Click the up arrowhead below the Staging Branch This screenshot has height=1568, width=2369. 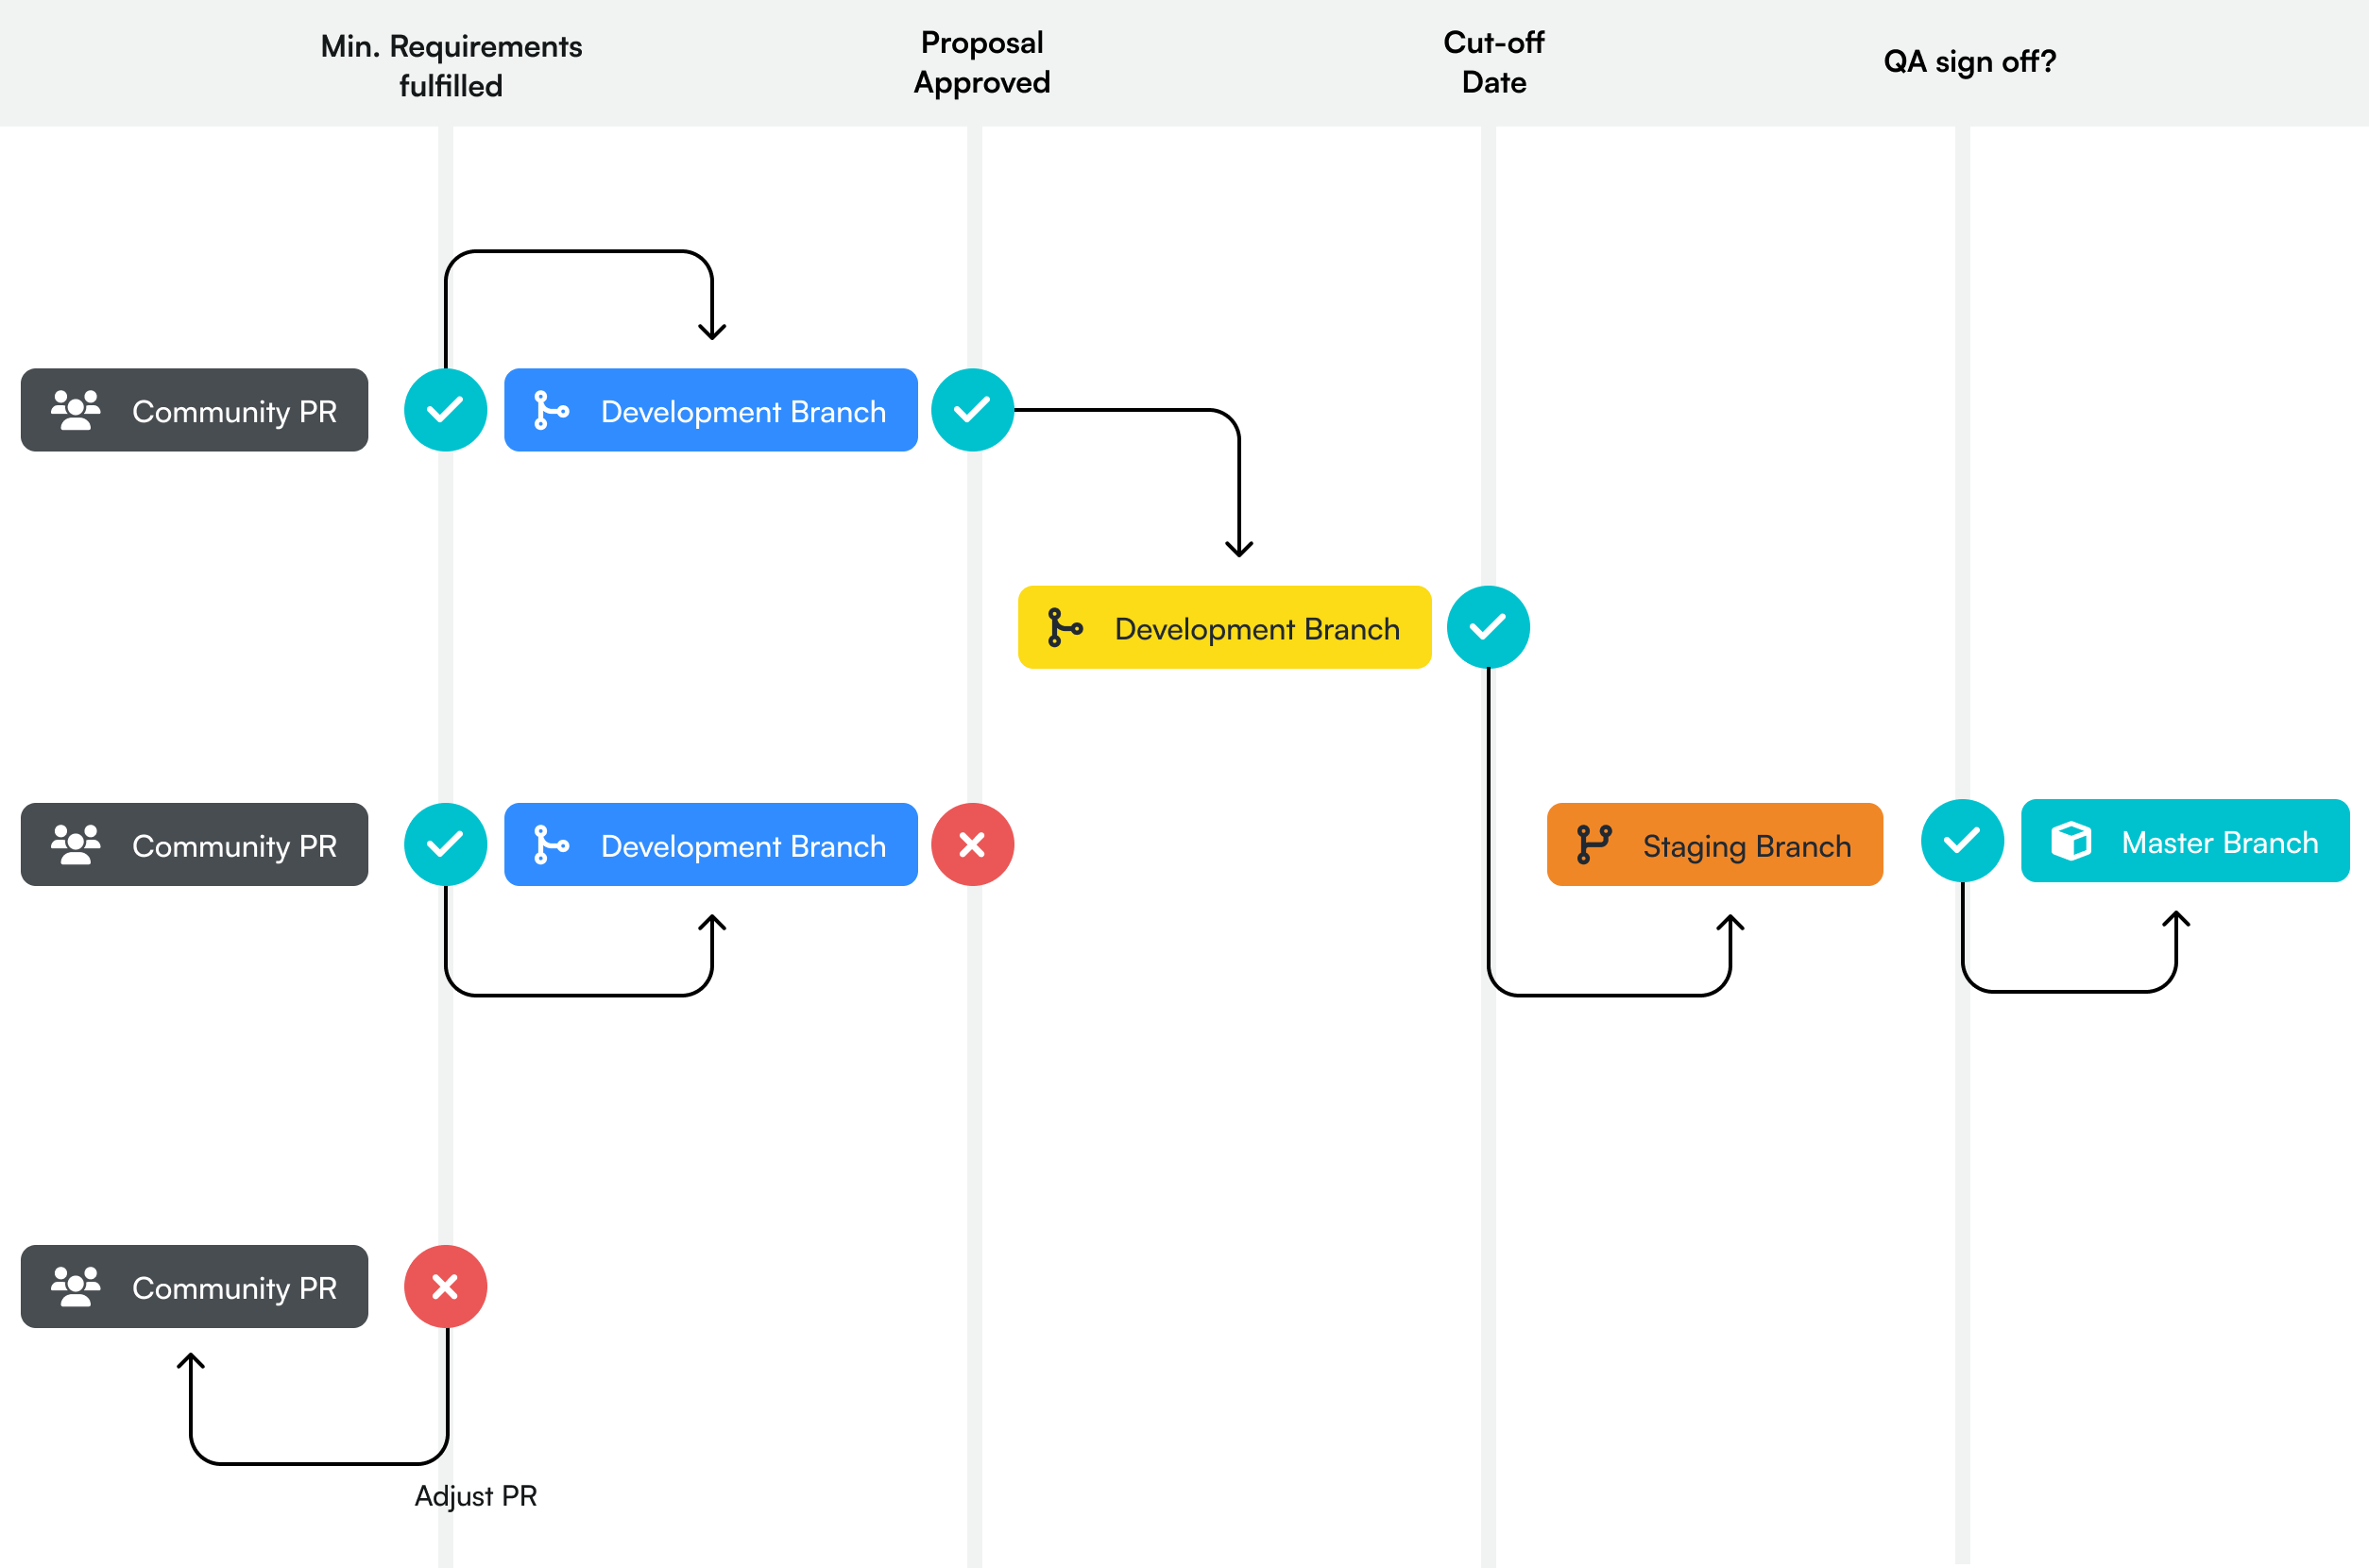(1730, 922)
